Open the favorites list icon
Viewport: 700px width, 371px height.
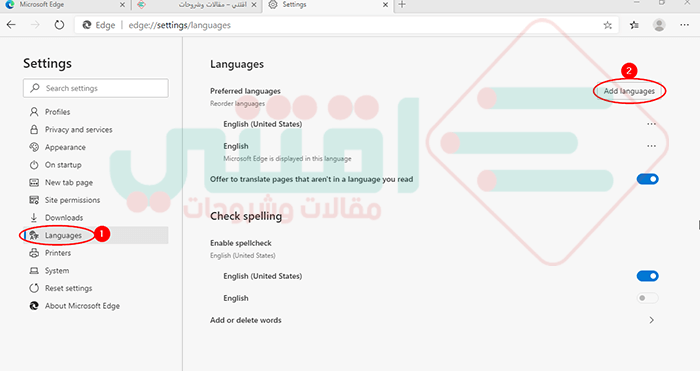pyautogui.click(x=634, y=25)
